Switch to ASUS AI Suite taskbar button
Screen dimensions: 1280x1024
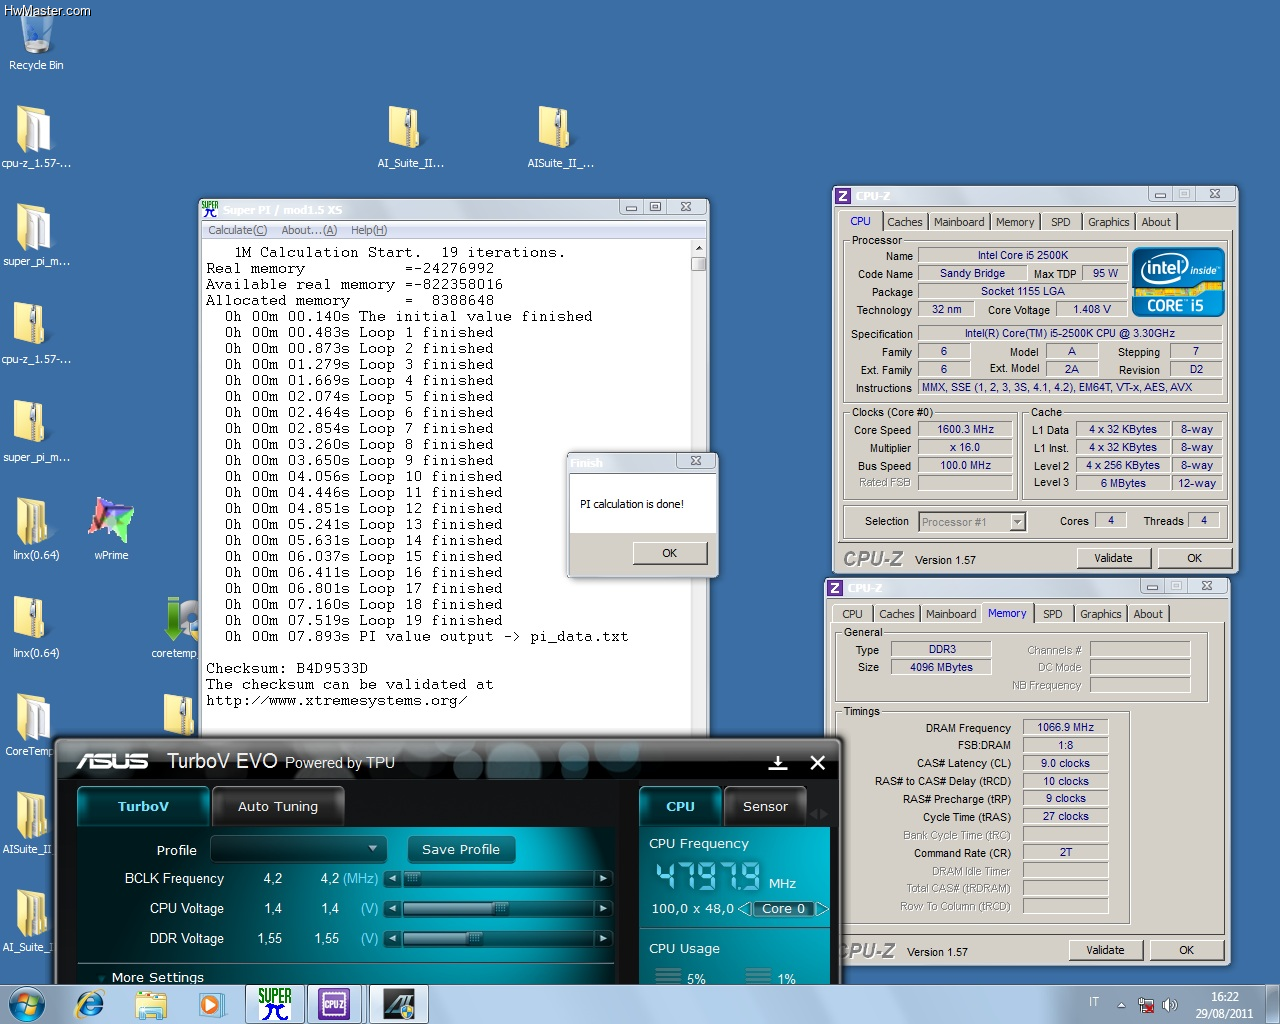(399, 1004)
